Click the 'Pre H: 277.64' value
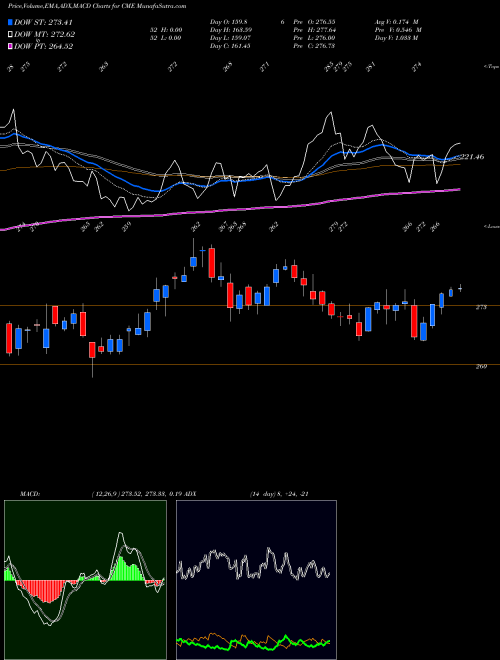This screenshot has height=660, width=500. [x=316, y=30]
